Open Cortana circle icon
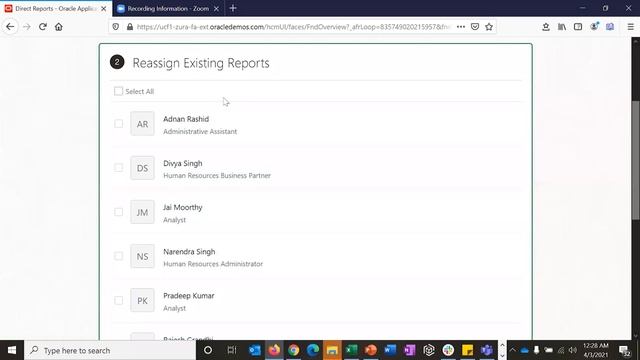The height and width of the screenshot is (360, 640). coord(208,350)
